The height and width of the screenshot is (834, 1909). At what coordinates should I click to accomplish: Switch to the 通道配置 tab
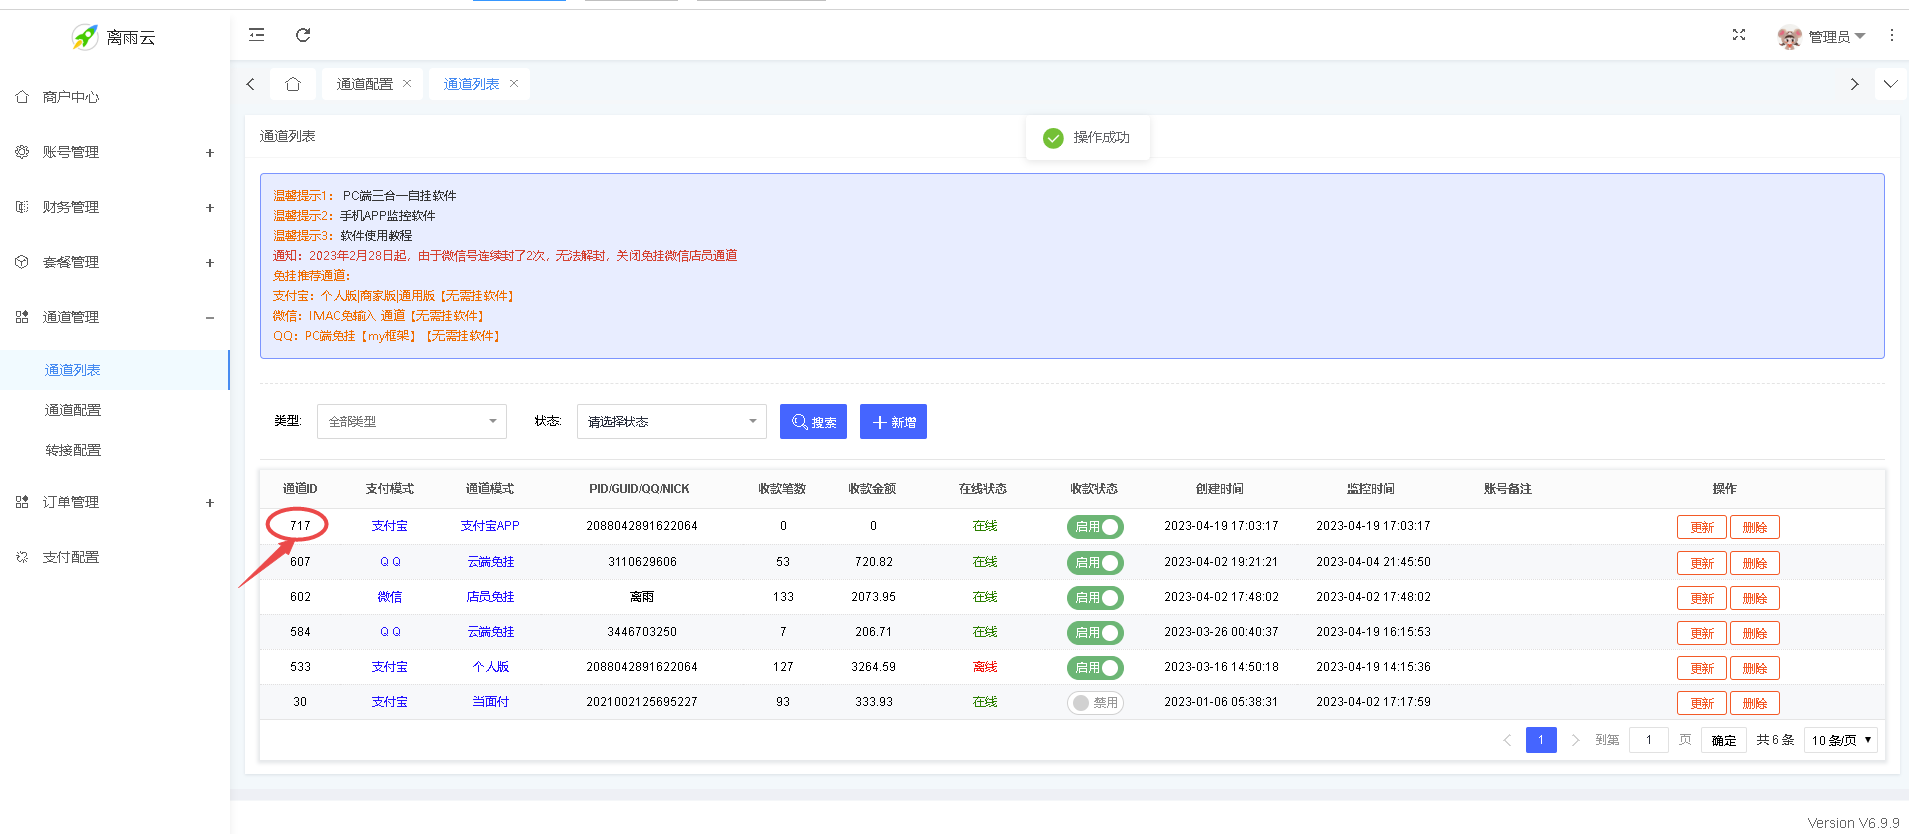pyautogui.click(x=365, y=84)
